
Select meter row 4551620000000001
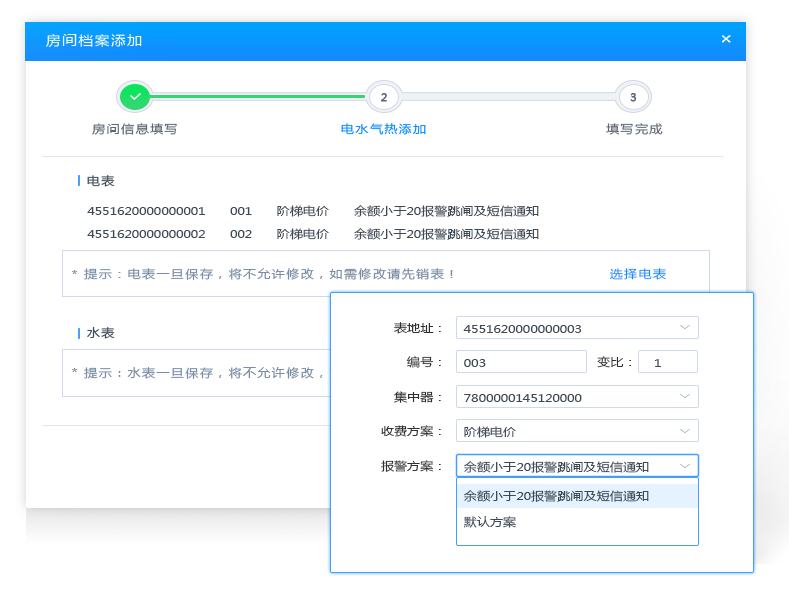point(146,211)
